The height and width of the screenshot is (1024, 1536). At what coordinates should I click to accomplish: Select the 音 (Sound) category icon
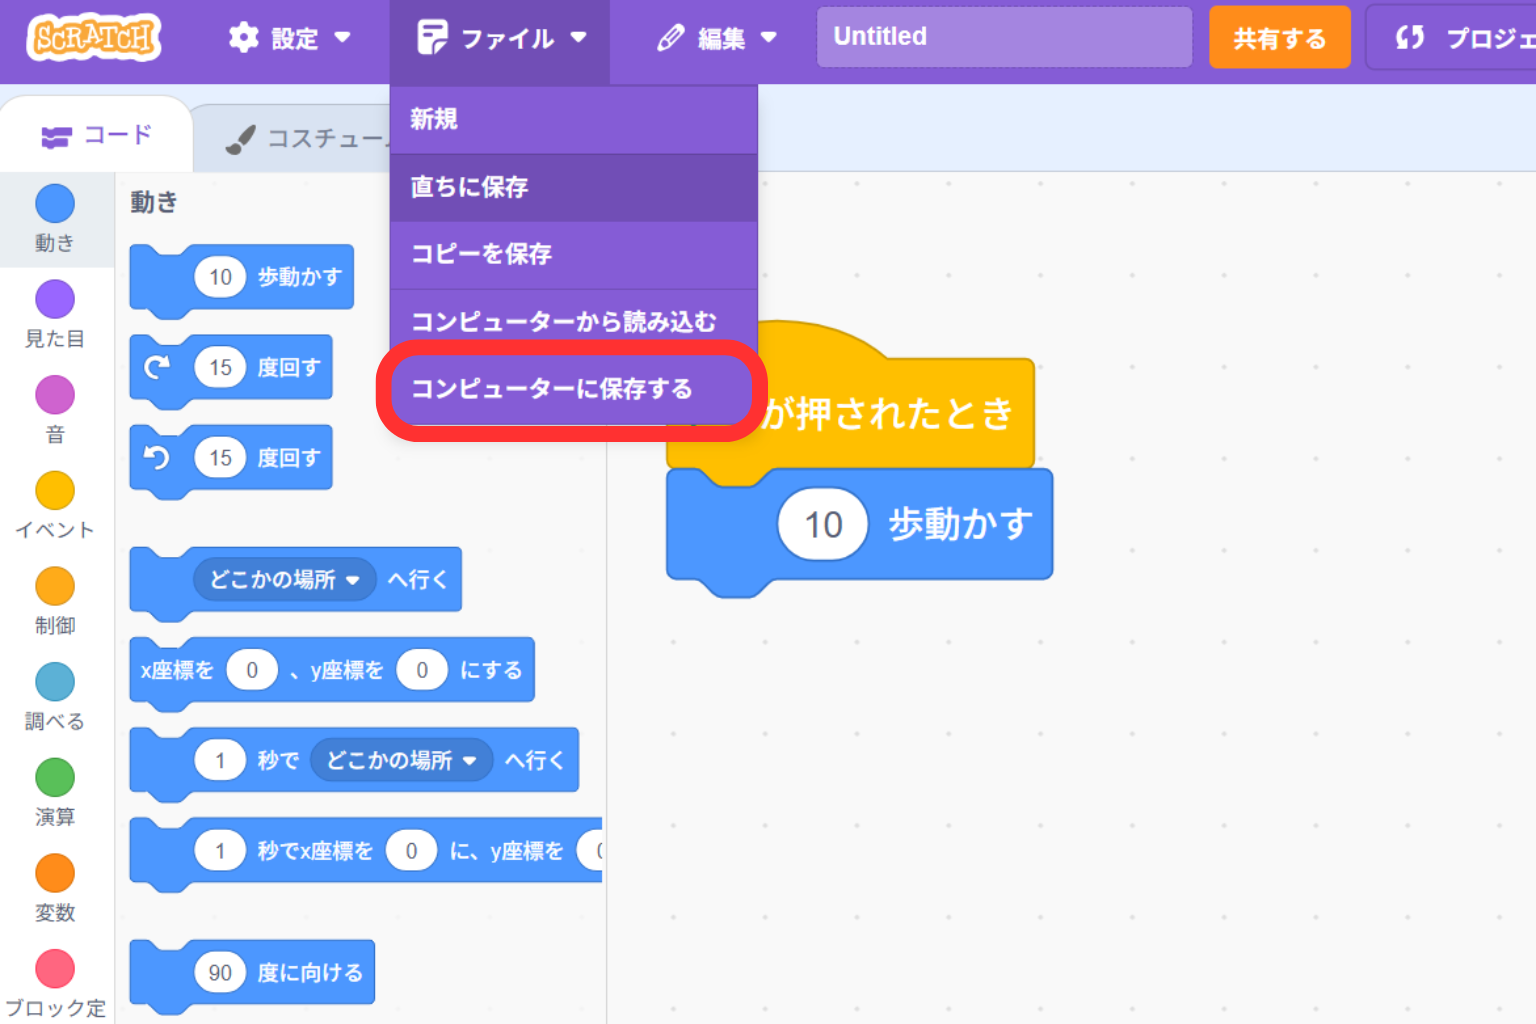54,394
